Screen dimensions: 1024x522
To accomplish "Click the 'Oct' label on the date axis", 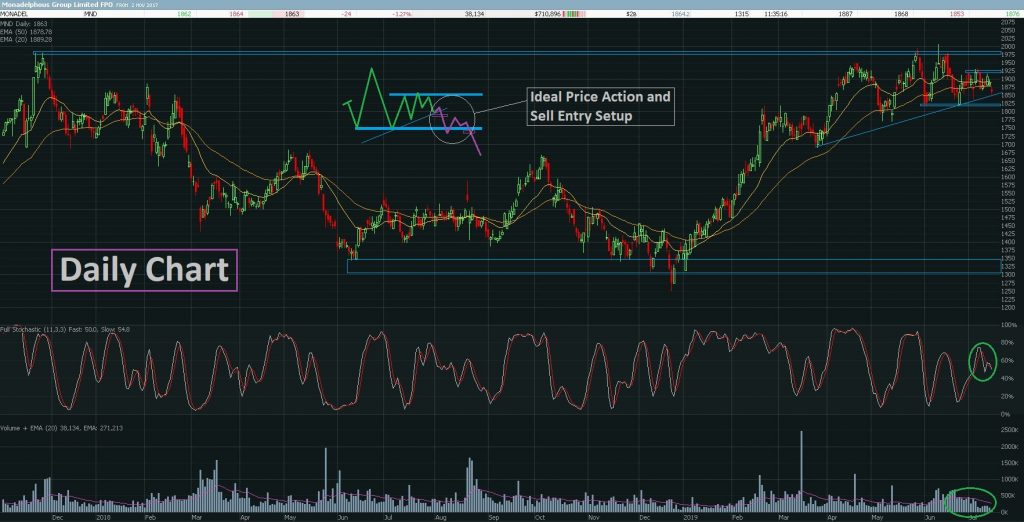I will click(x=539, y=517).
